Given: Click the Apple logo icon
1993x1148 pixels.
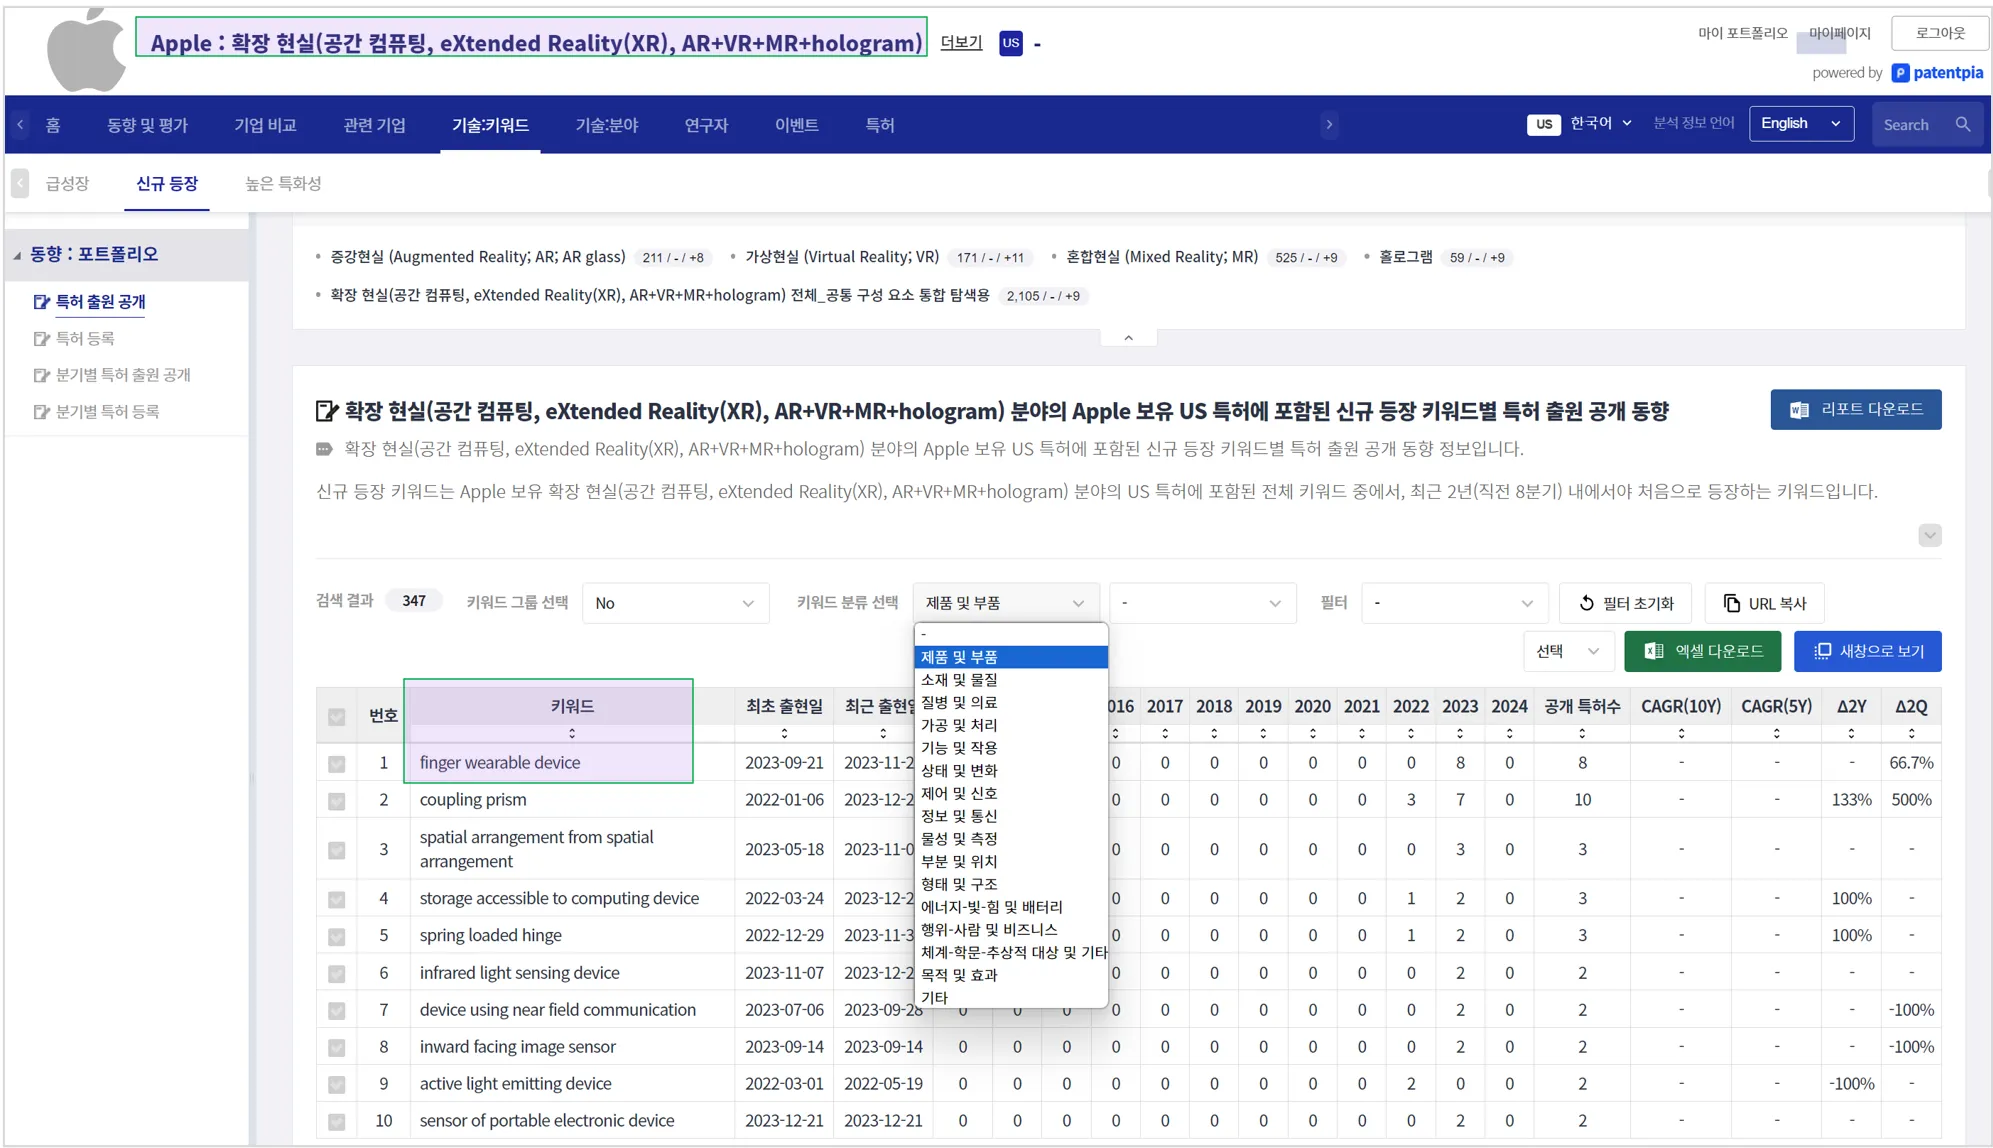Looking at the screenshot, I should 86,50.
